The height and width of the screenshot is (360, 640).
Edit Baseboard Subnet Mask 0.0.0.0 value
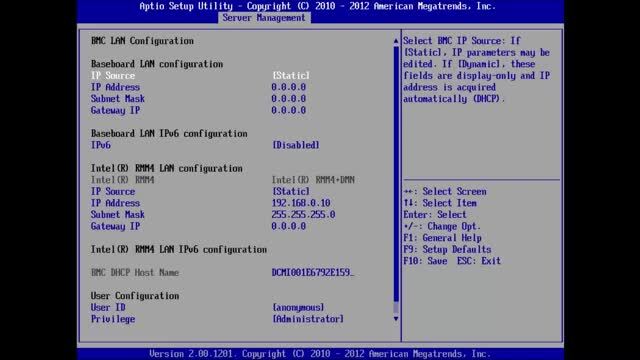coord(289,99)
